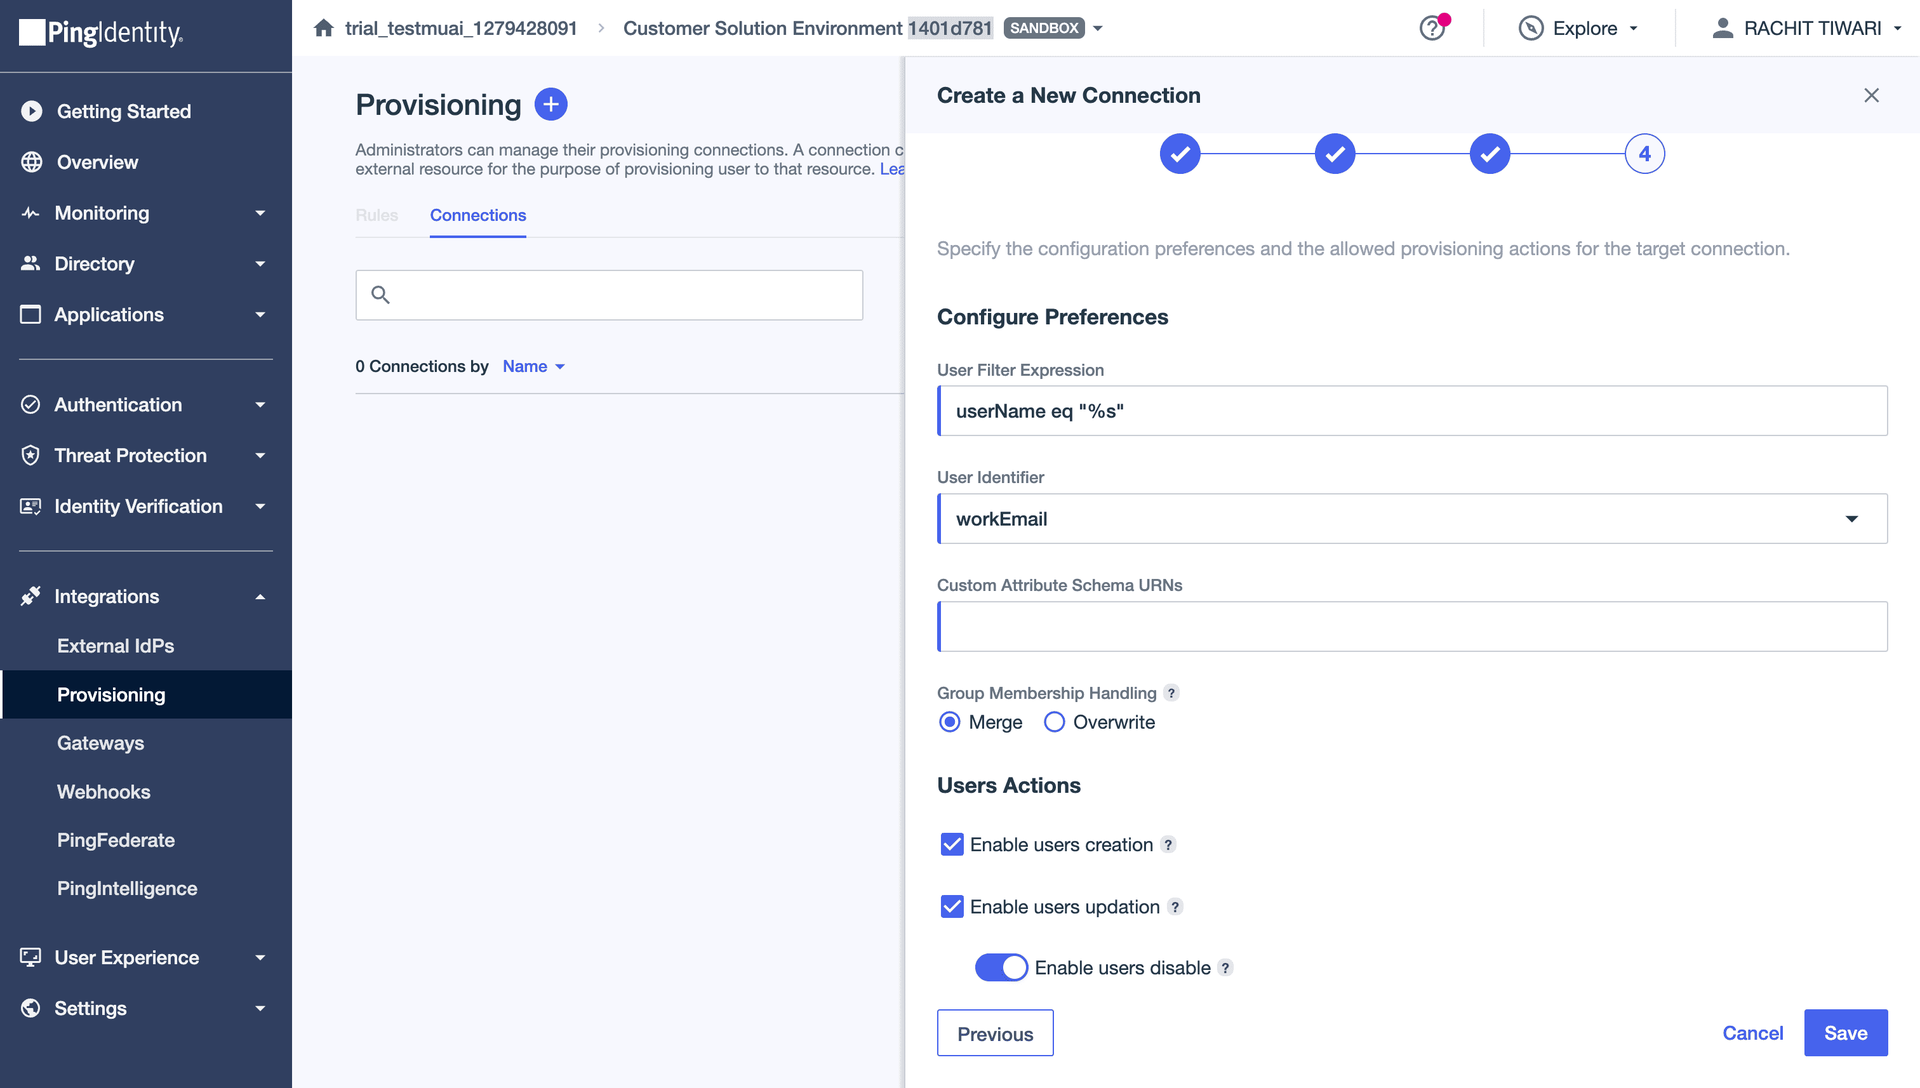Open the User Identifier dropdown
Viewport: 1920px width, 1088px height.
[x=1852, y=519]
